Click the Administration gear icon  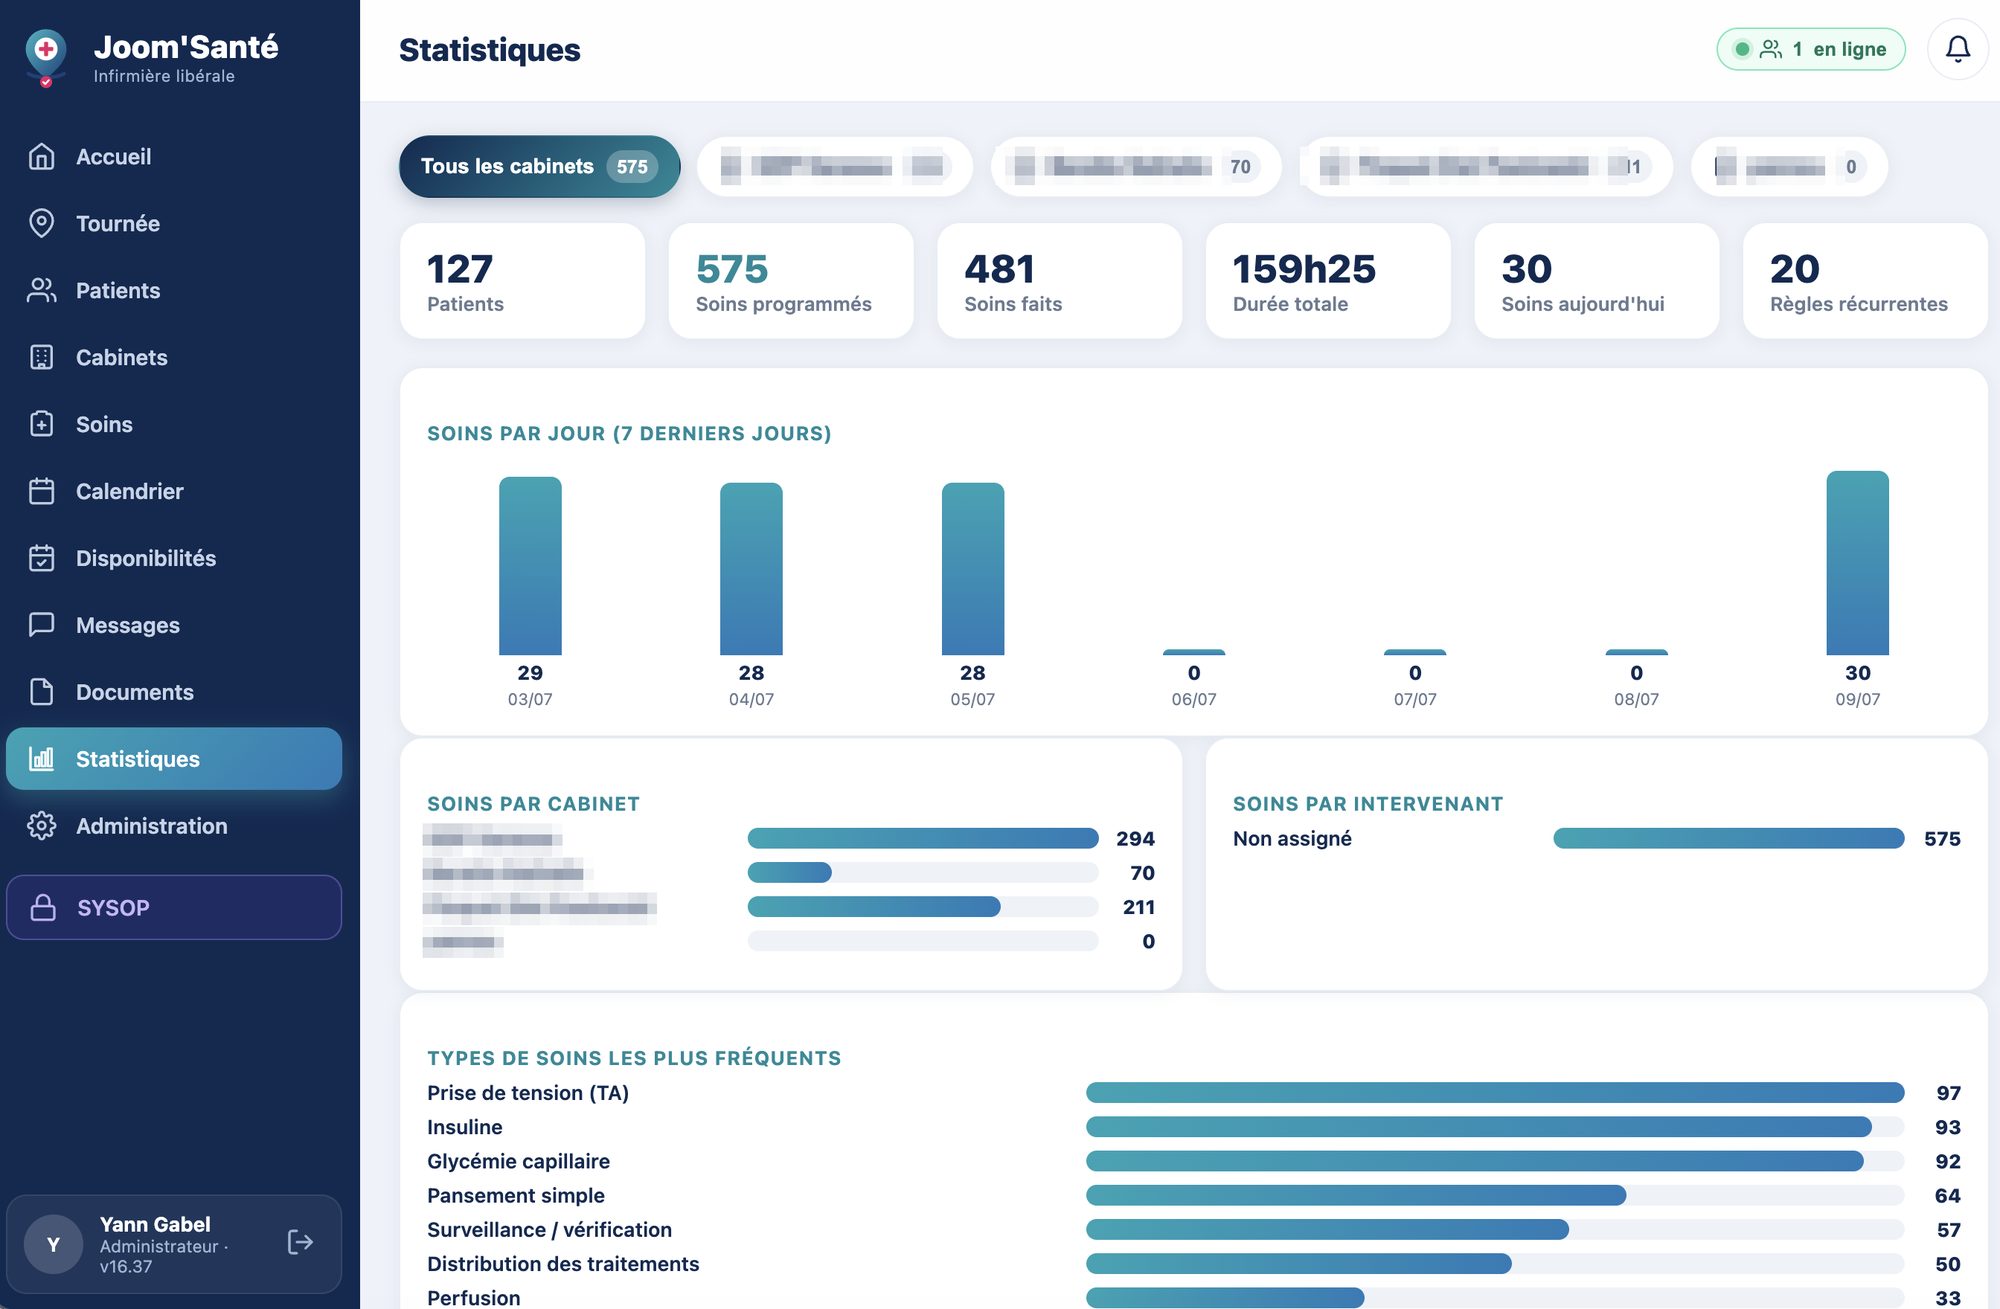tap(41, 826)
